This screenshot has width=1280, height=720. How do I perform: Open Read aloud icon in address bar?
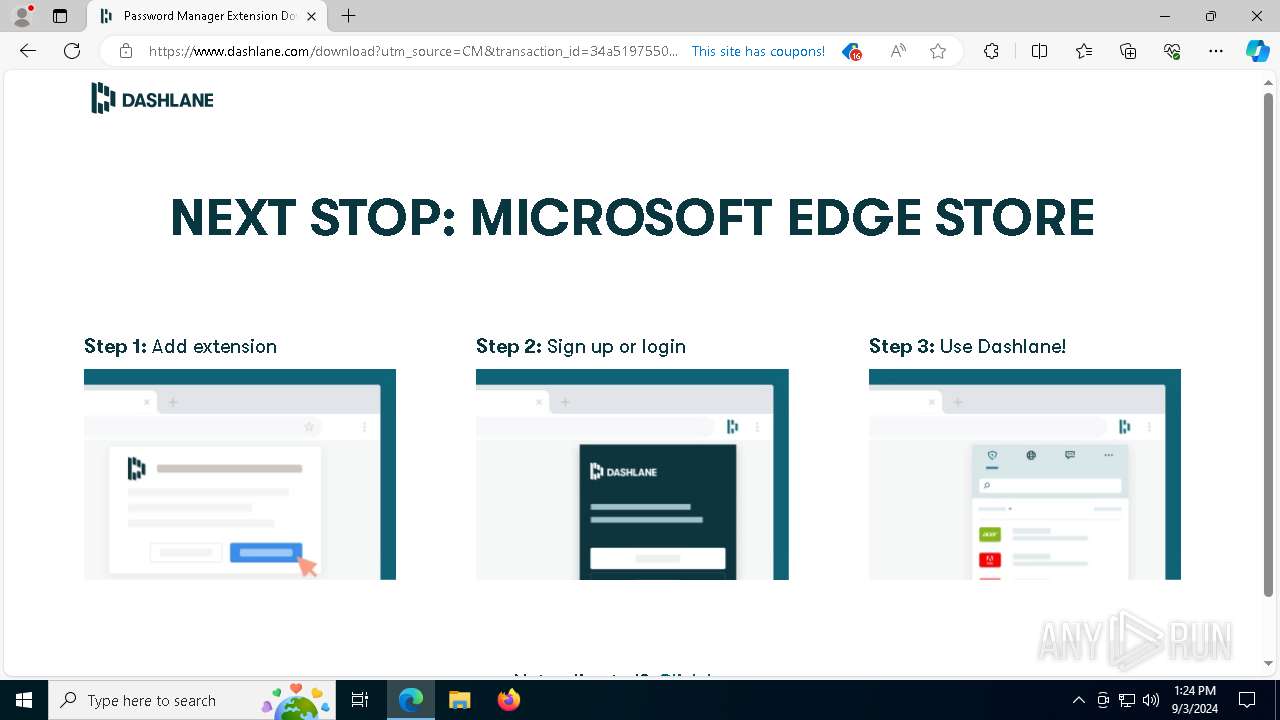pos(898,51)
